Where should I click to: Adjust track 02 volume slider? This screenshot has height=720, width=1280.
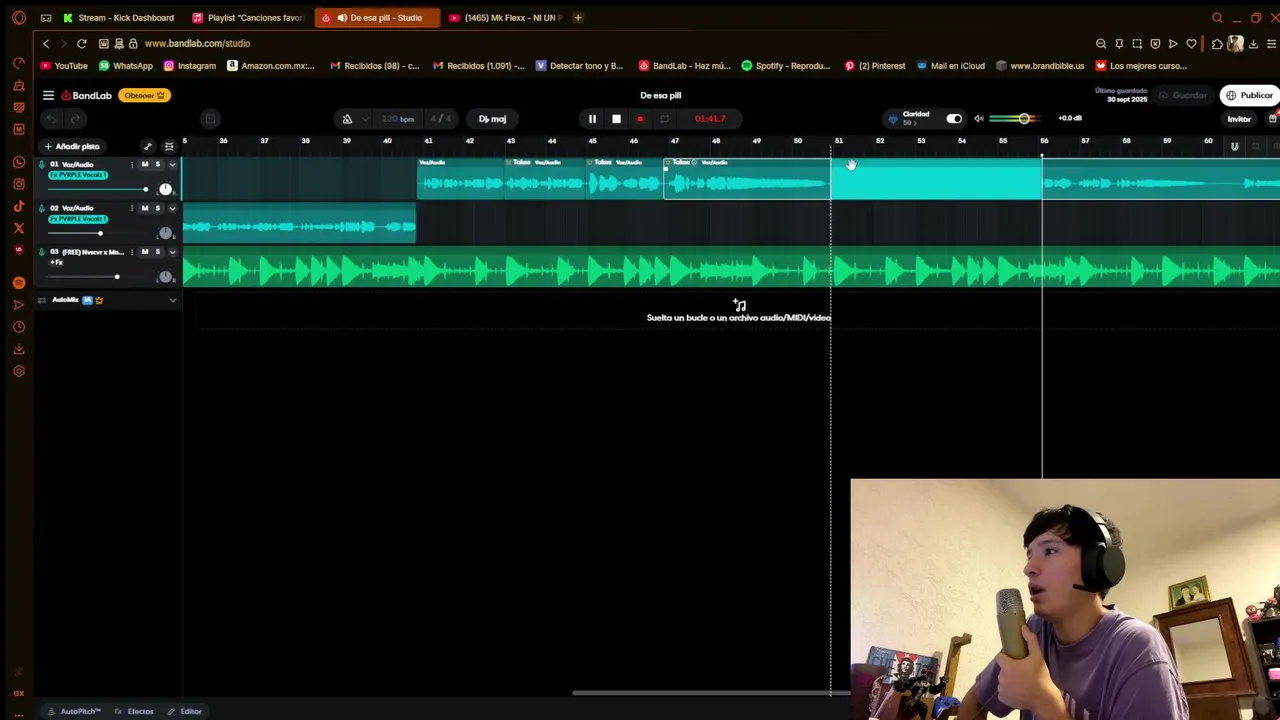(x=98, y=233)
